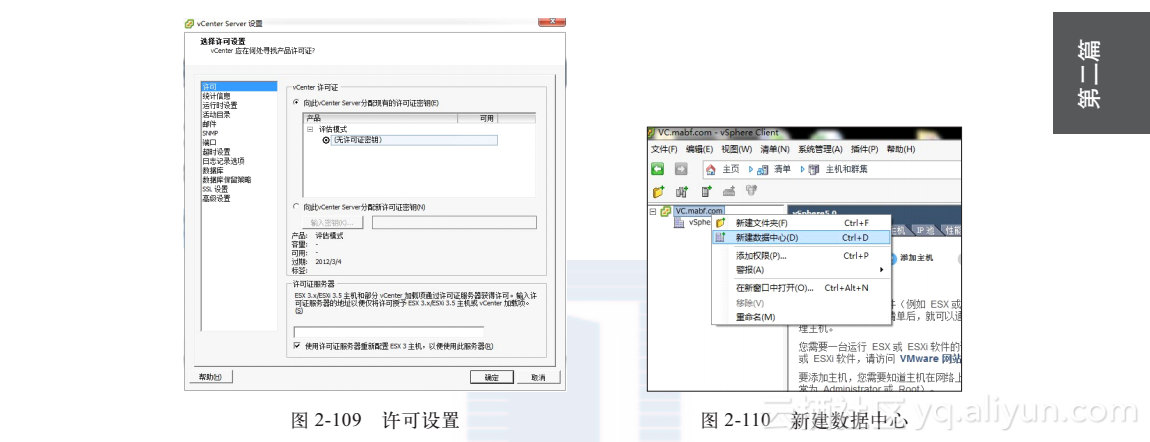Select VC.mabf.com node in the inventory tree

[699, 211]
